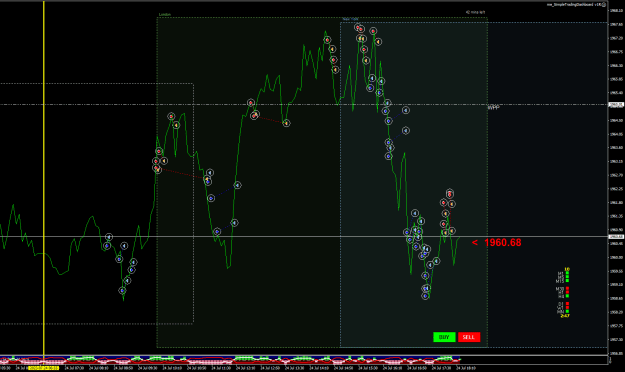Screen dimensions: 625x372
Task: Click the WPP level price tag on axis
Action: coord(616,104)
